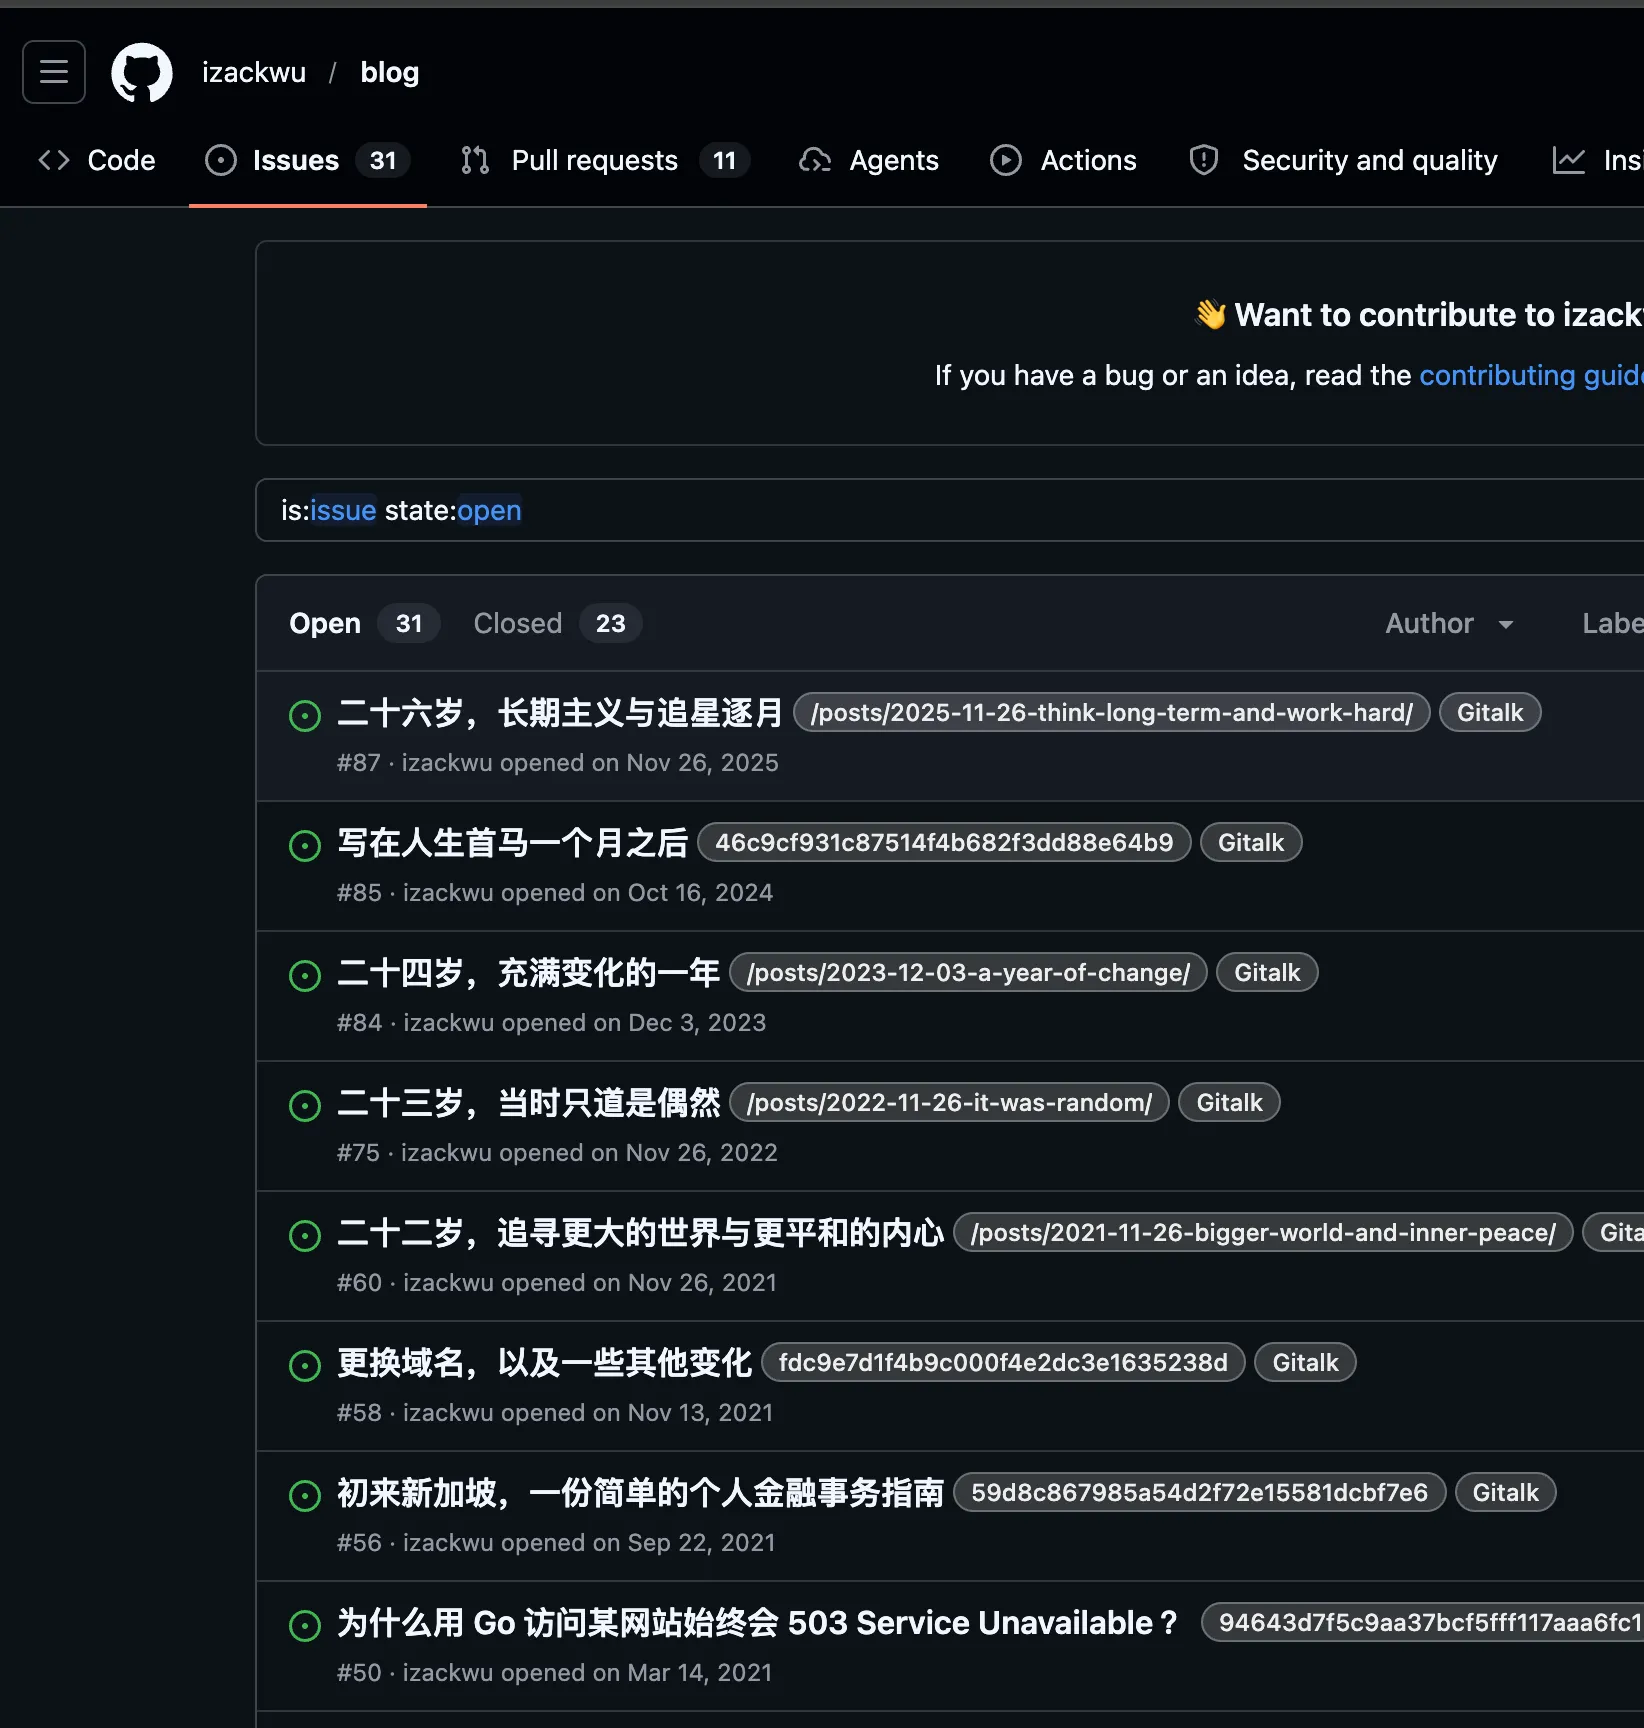The image size is (1644, 1728).
Task: Open issue 写在人生首马一个月之后
Action: coord(513,842)
